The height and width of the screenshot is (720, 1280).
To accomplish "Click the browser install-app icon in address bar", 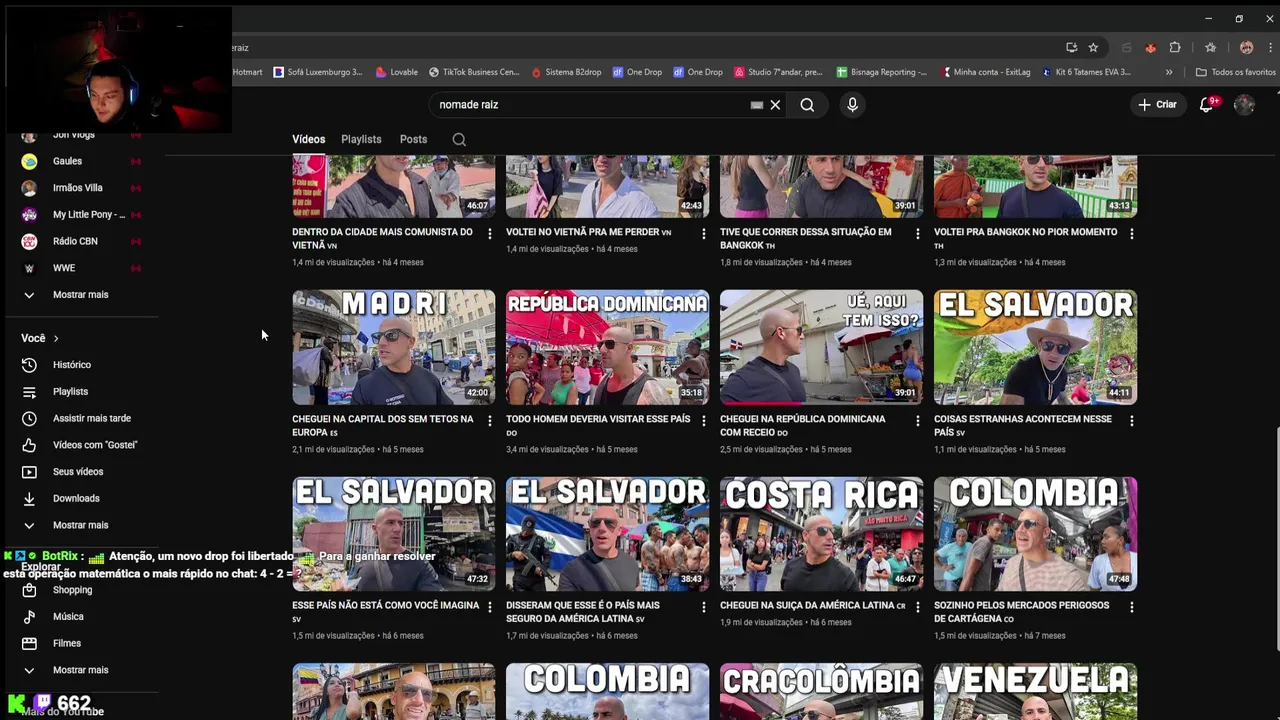I will click(x=1072, y=47).
